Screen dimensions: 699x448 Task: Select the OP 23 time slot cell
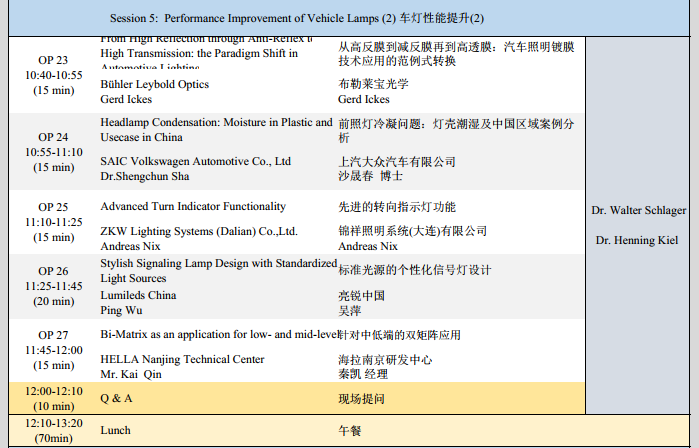(53, 75)
